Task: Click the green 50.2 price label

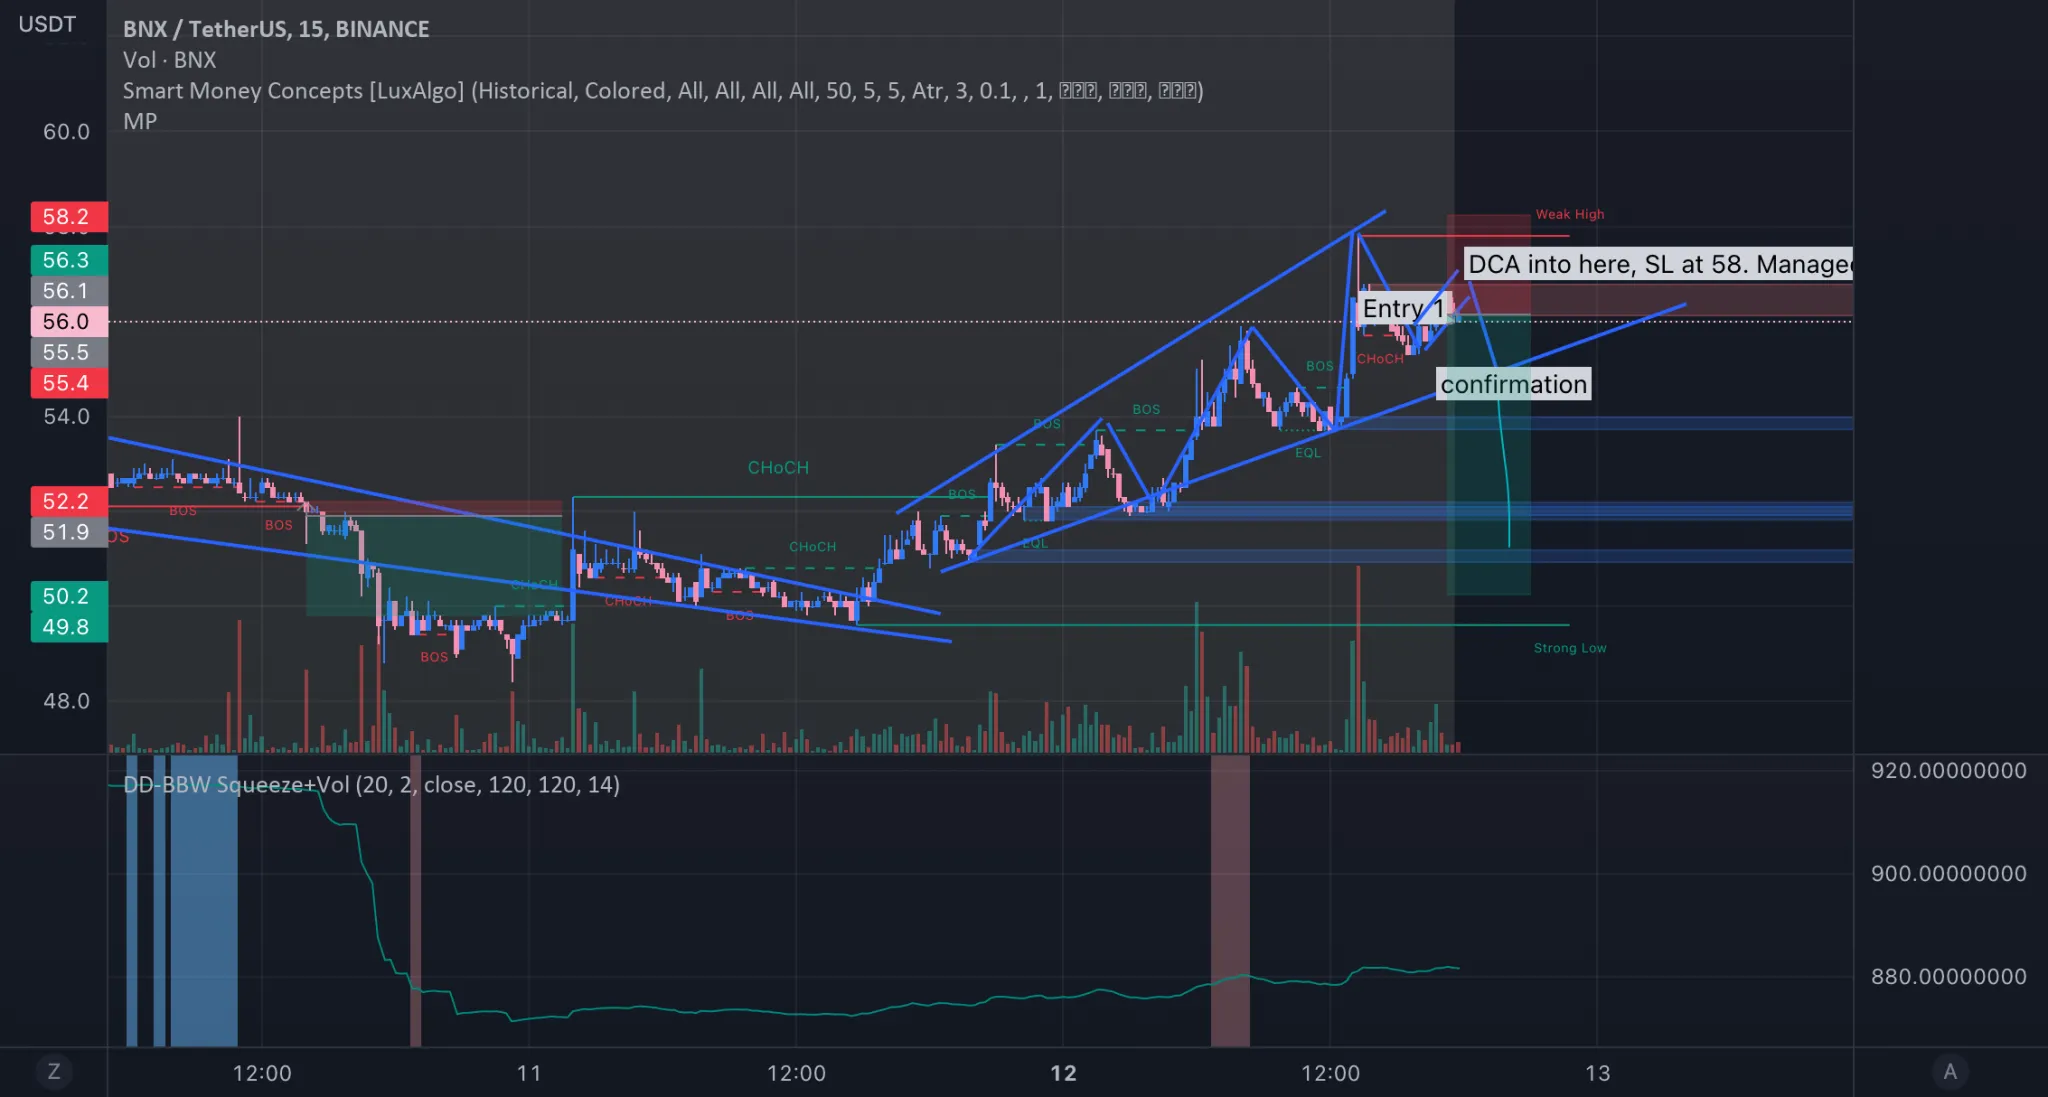Action: pos(67,596)
